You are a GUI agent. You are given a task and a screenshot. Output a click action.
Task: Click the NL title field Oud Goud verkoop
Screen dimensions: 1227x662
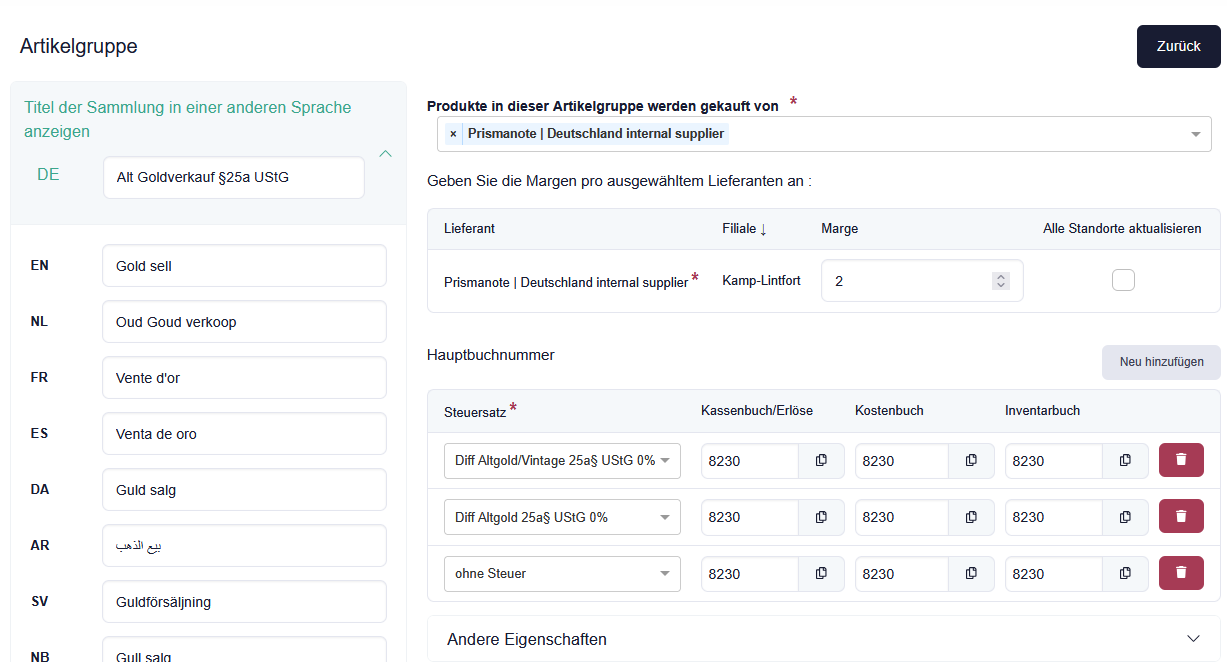tap(244, 322)
